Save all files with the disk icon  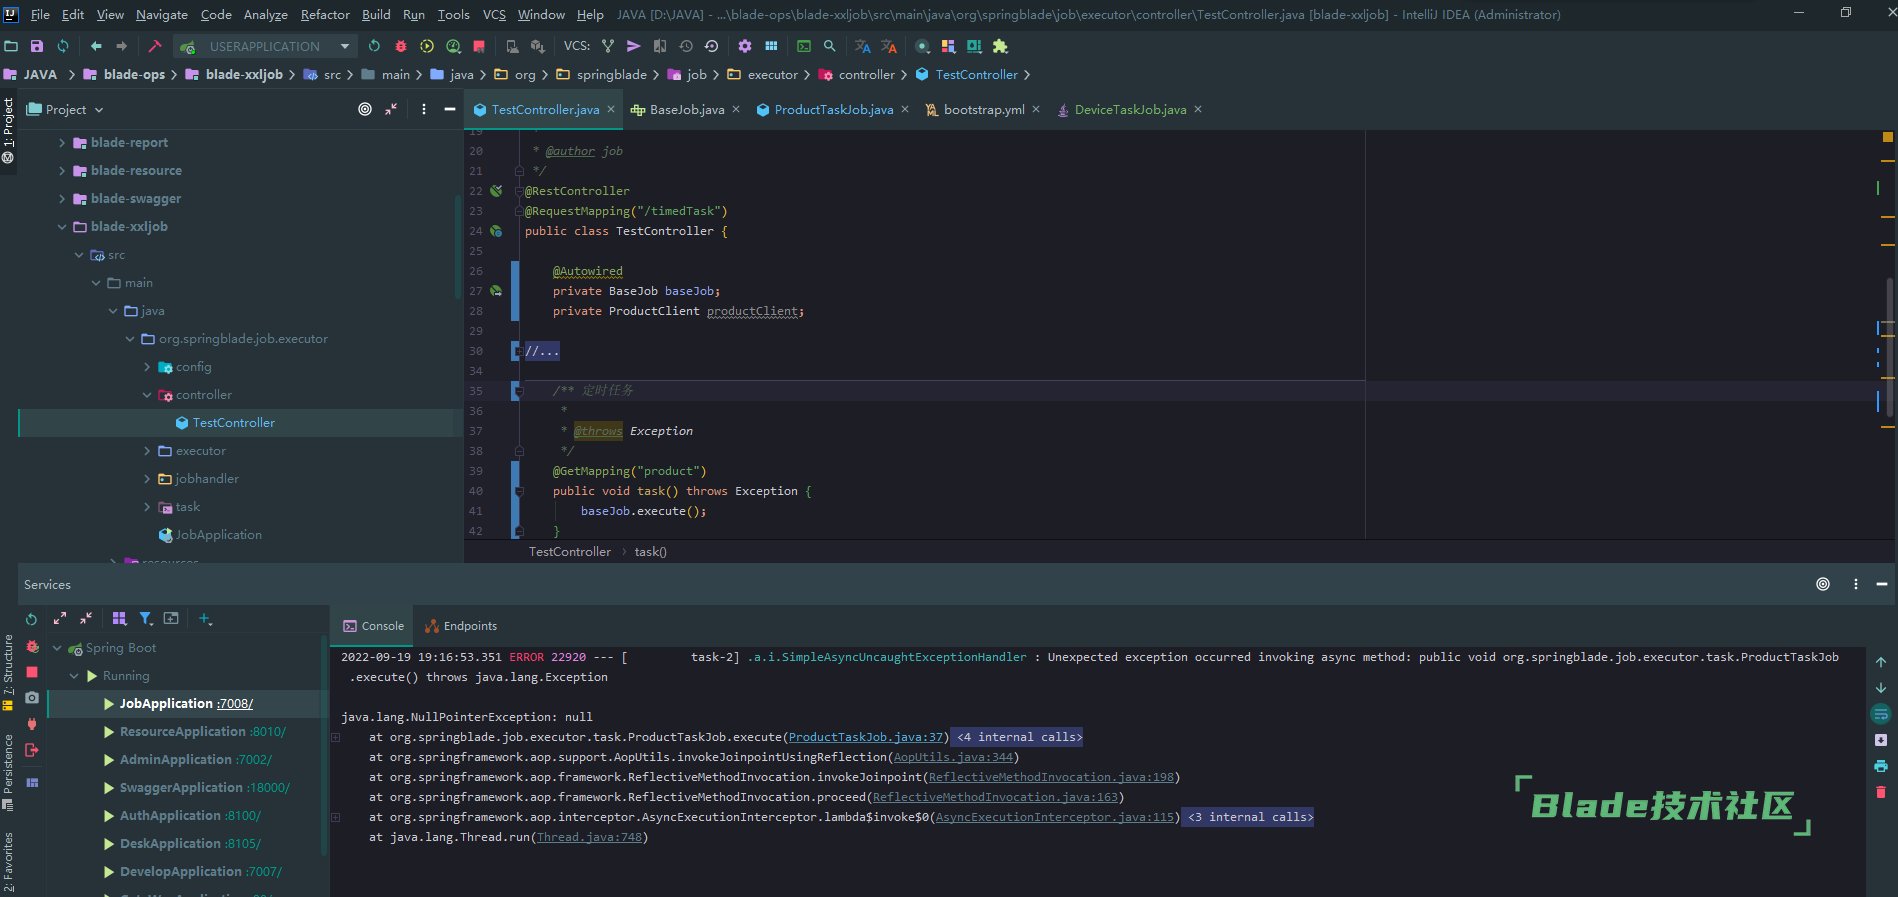coord(37,46)
